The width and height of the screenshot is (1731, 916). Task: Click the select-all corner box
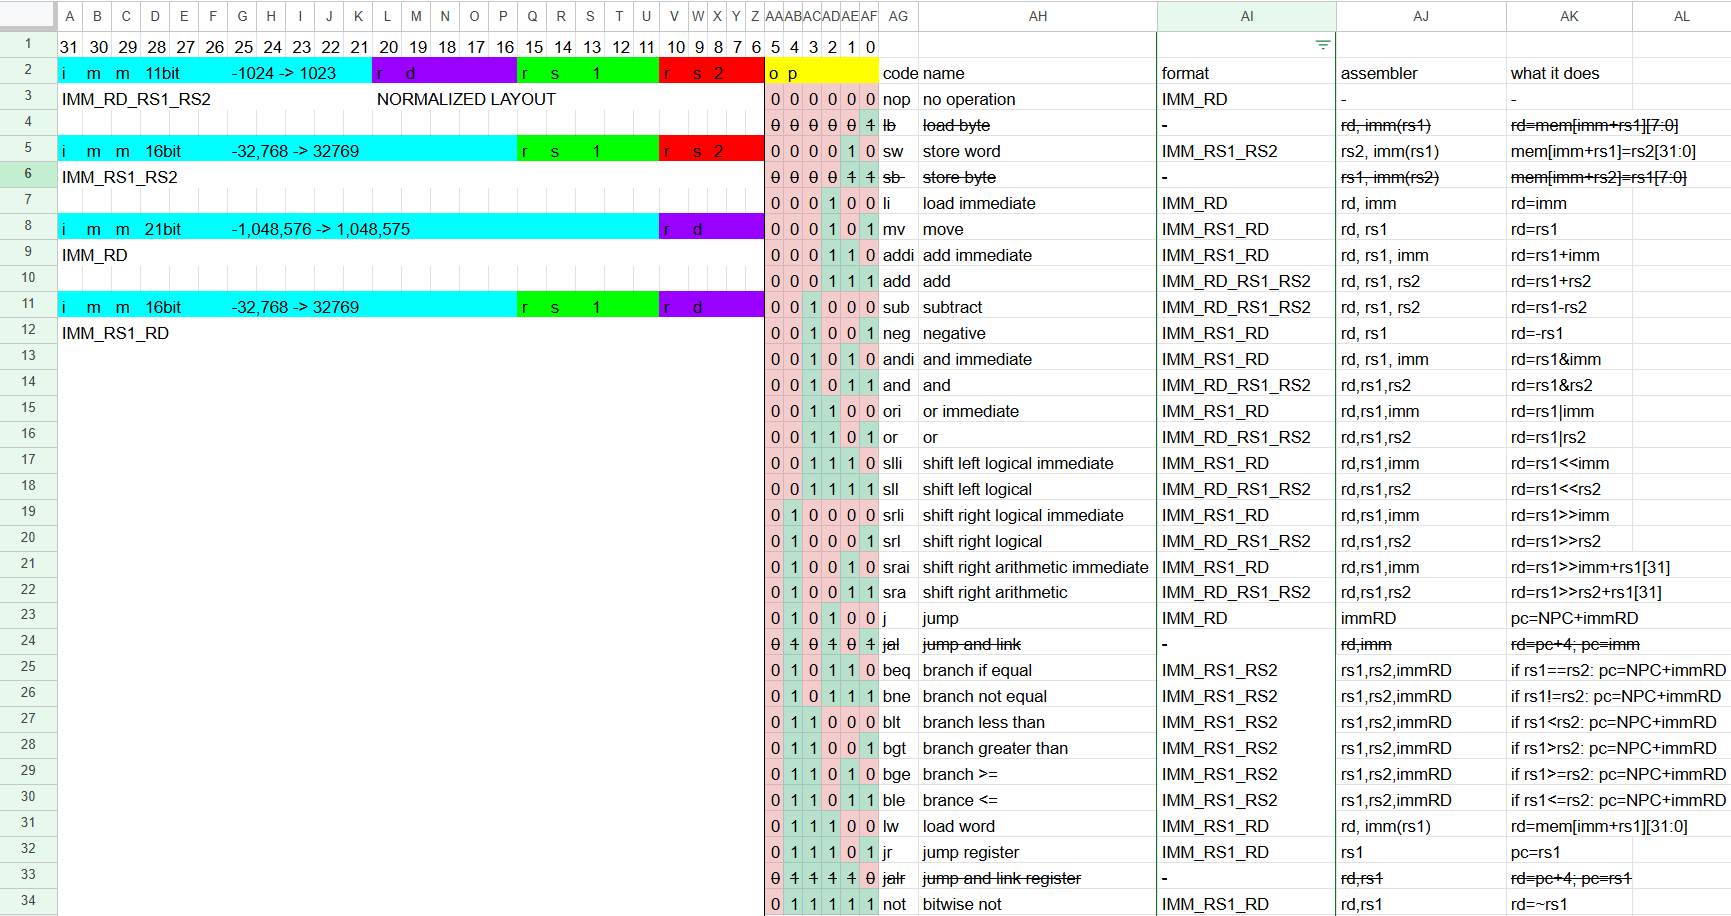click(28, 16)
